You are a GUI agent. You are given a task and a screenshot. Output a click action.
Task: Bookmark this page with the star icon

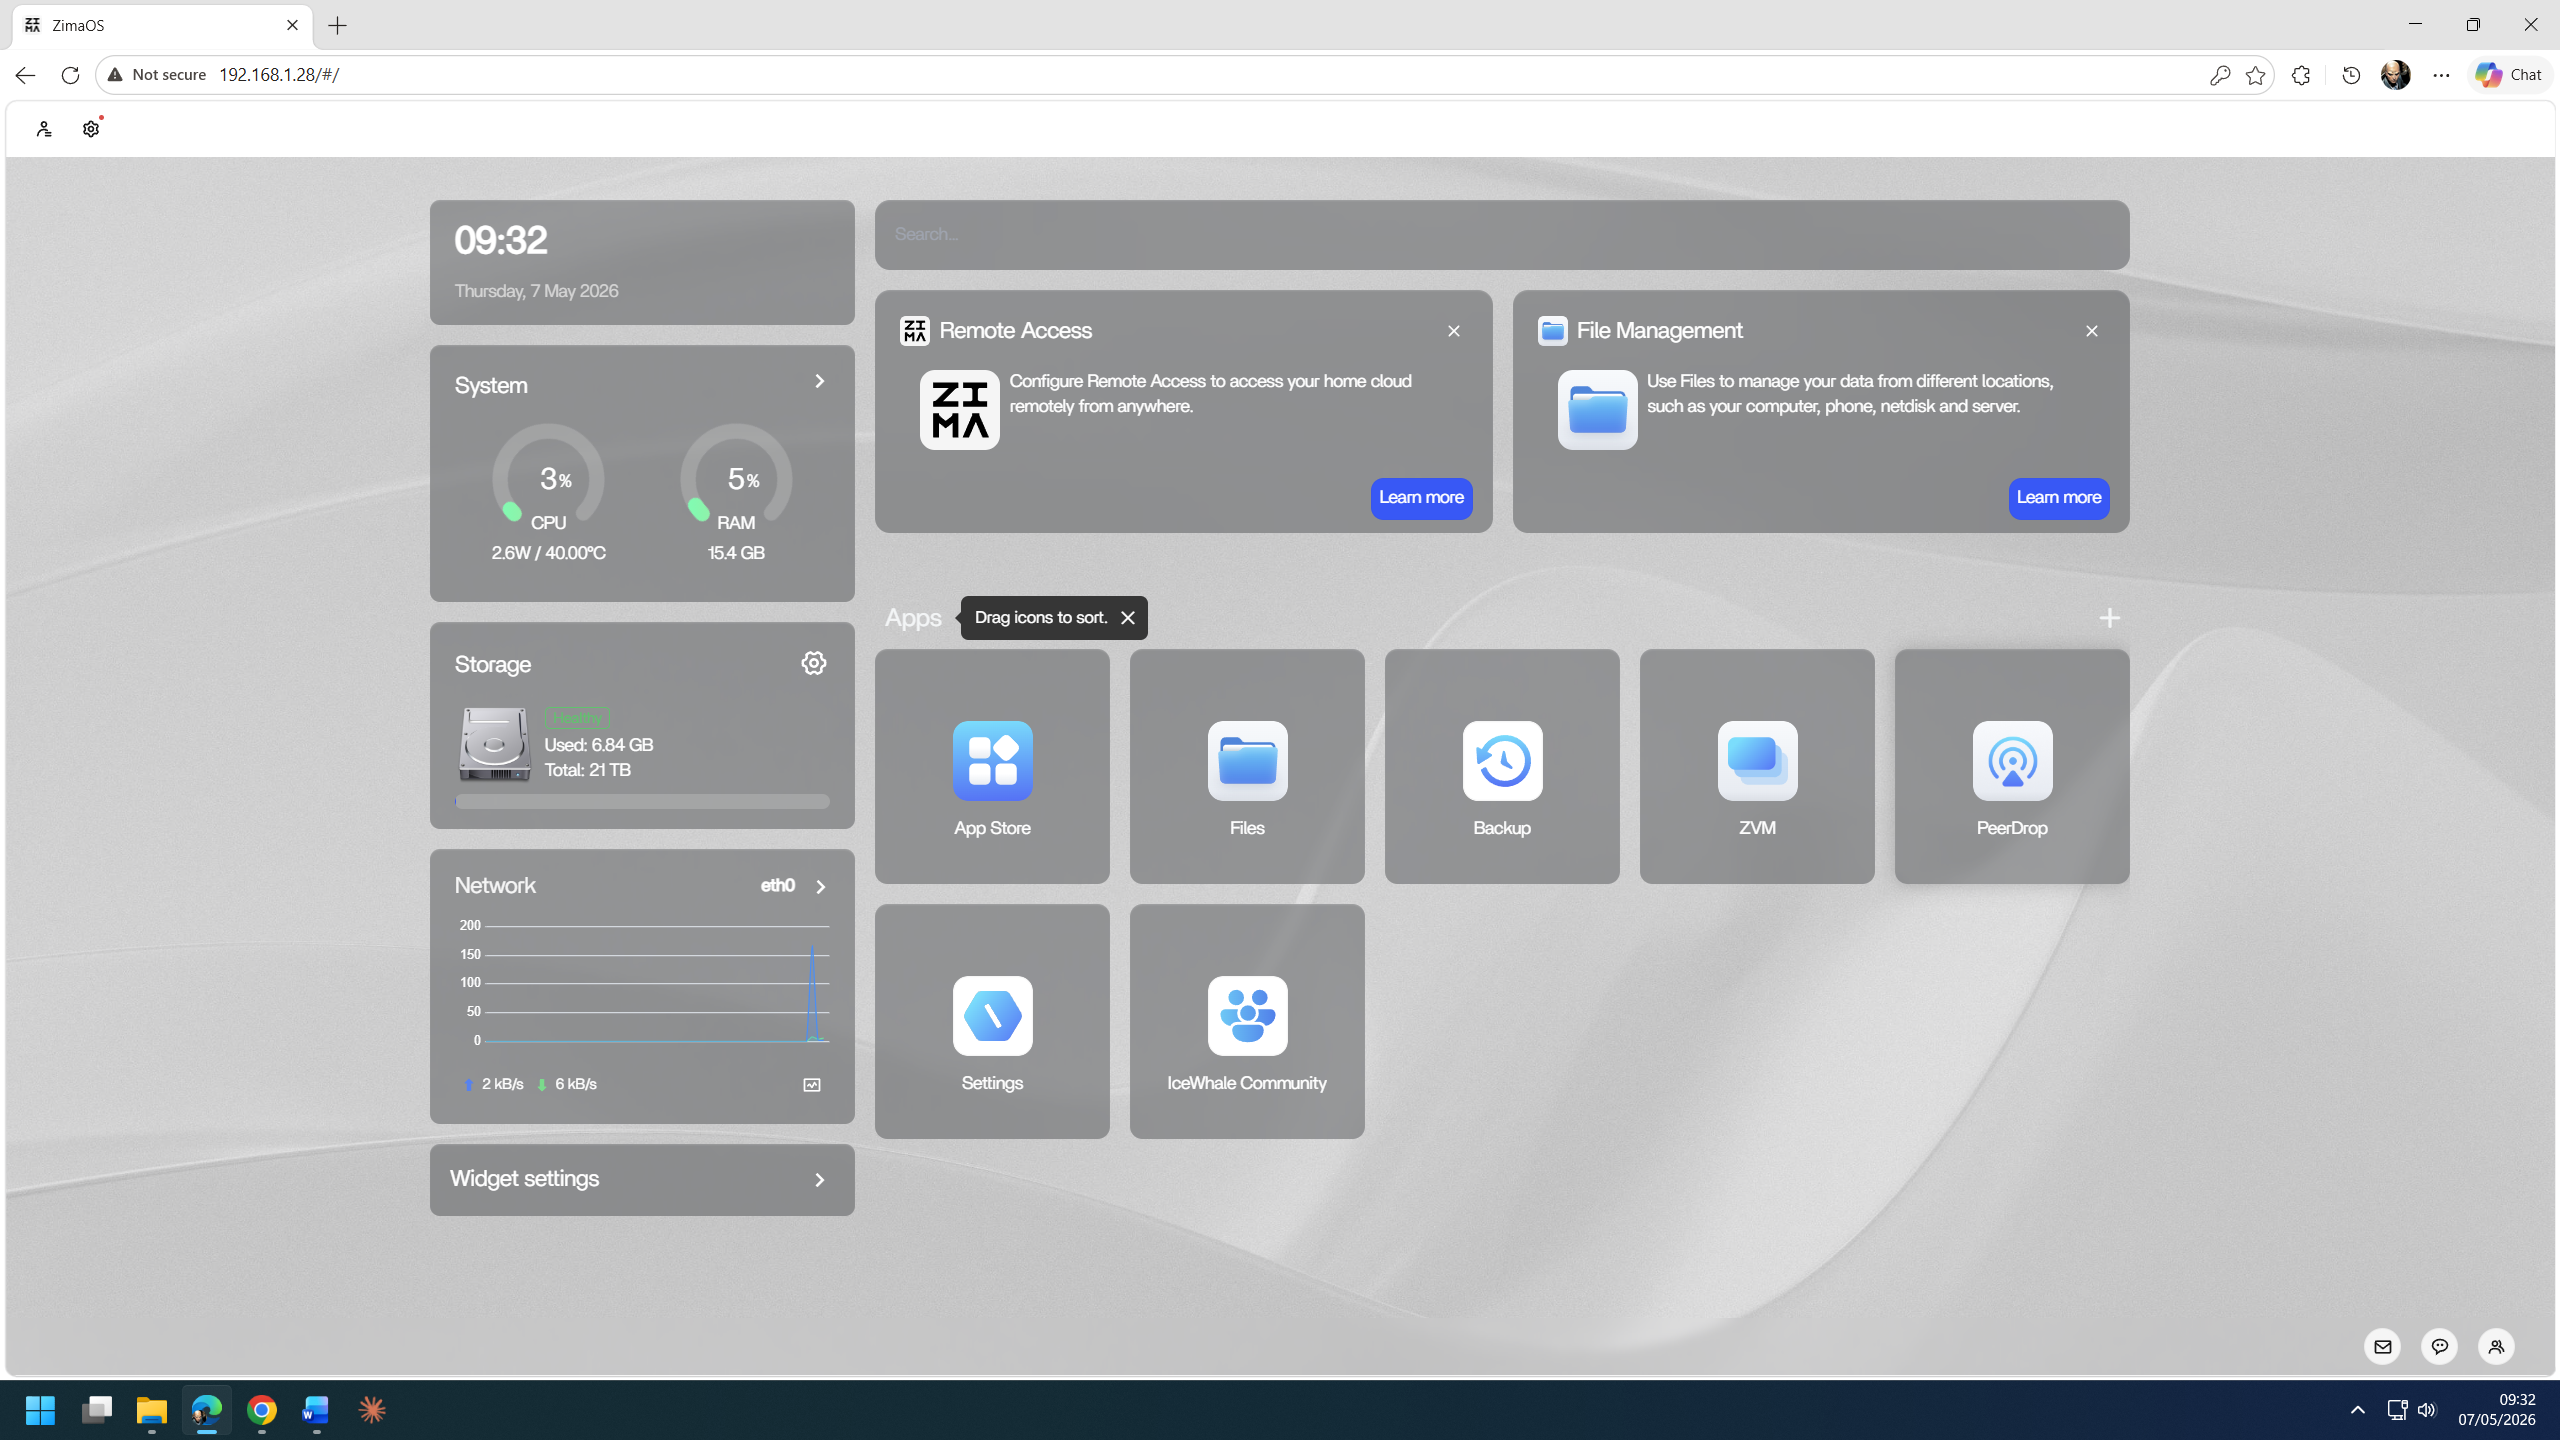coord(2255,75)
